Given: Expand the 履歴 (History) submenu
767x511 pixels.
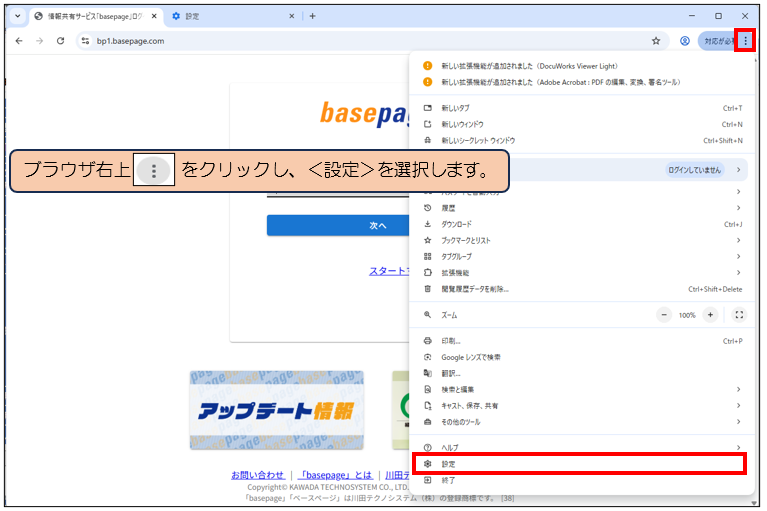Looking at the screenshot, I should (580, 208).
